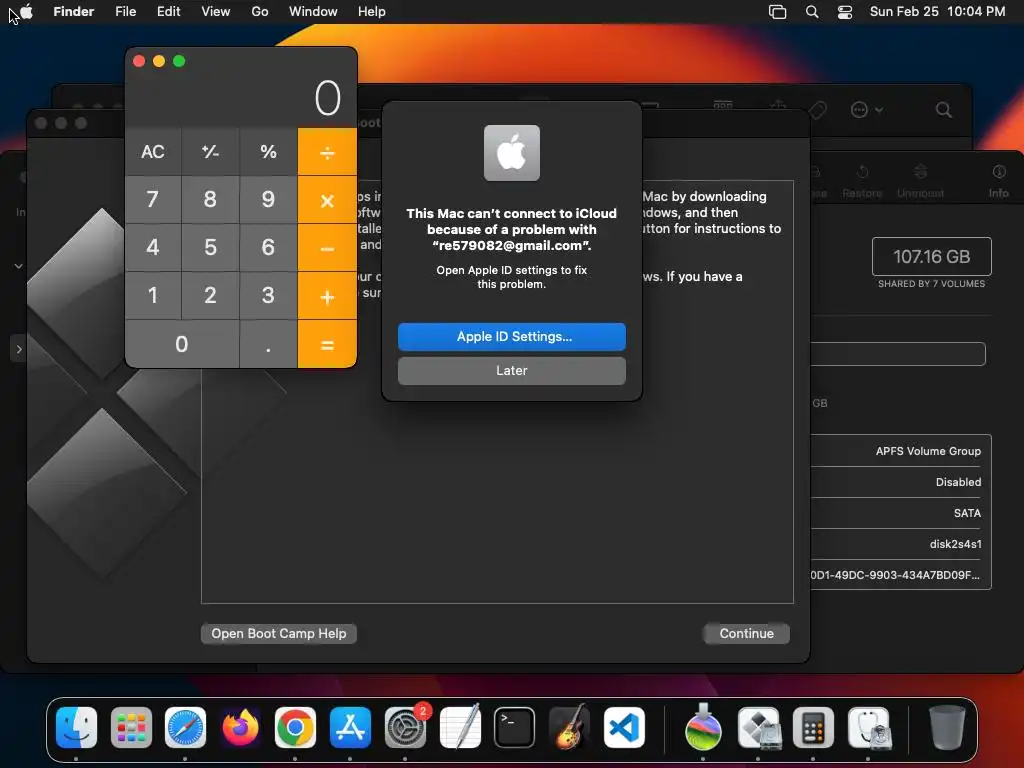Tap the 4 key on the calculator

[153, 248]
